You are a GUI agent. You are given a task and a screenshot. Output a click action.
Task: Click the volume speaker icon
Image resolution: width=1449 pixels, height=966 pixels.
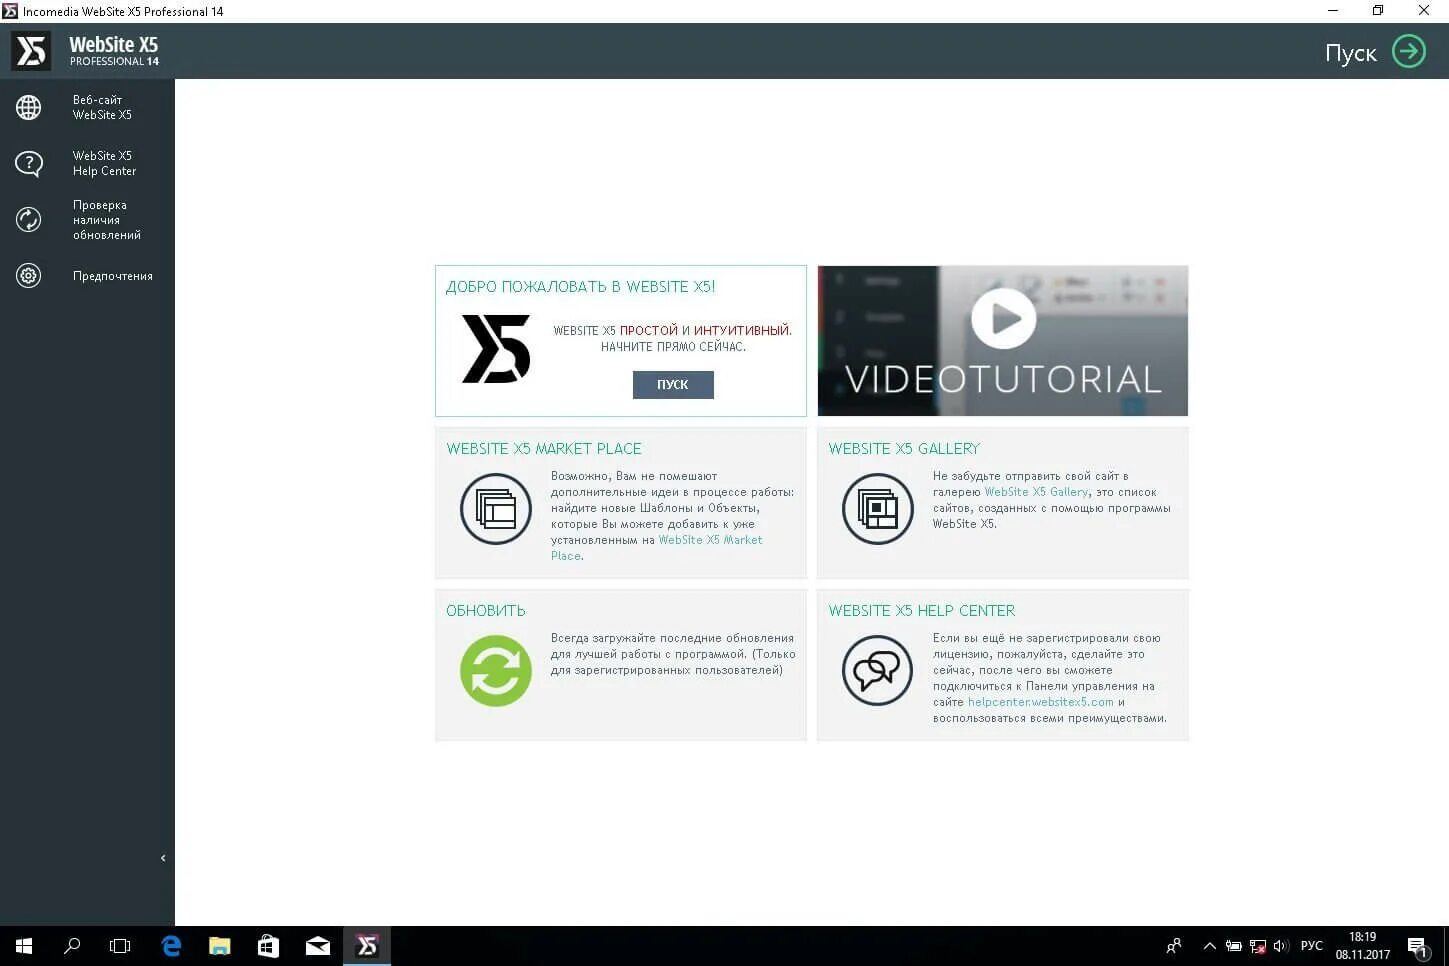click(1281, 946)
